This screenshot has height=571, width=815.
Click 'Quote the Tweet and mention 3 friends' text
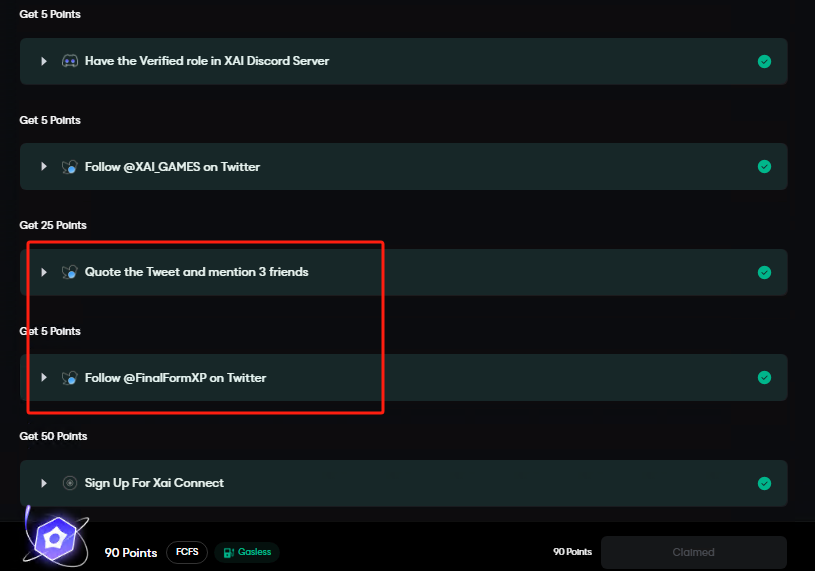[x=196, y=272]
